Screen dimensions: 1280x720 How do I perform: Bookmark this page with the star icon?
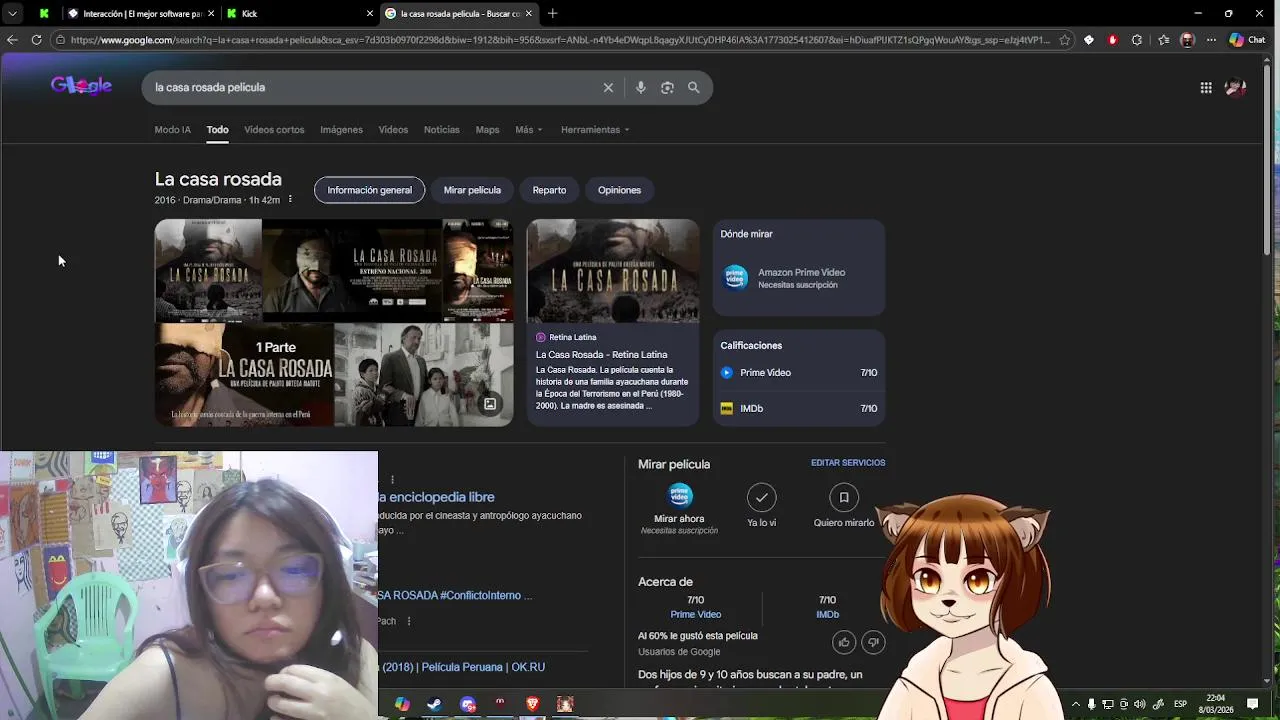coord(1064,40)
